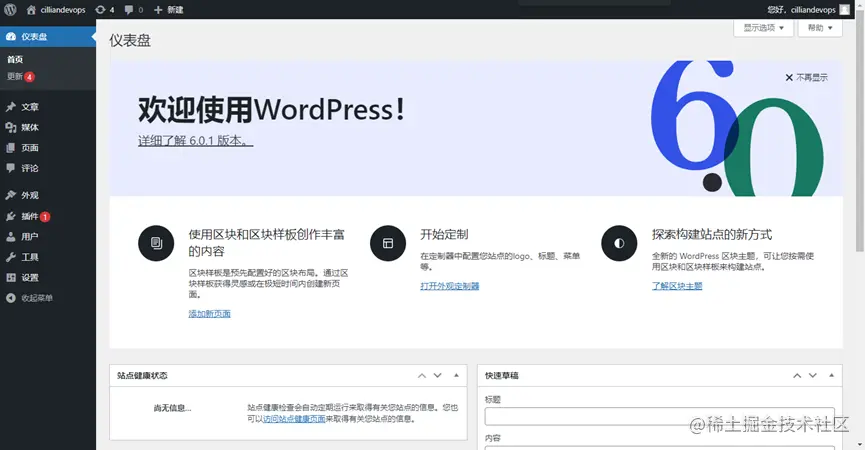Go to the 媒体 media menu
The width and height of the screenshot is (865, 450).
click(x=30, y=127)
